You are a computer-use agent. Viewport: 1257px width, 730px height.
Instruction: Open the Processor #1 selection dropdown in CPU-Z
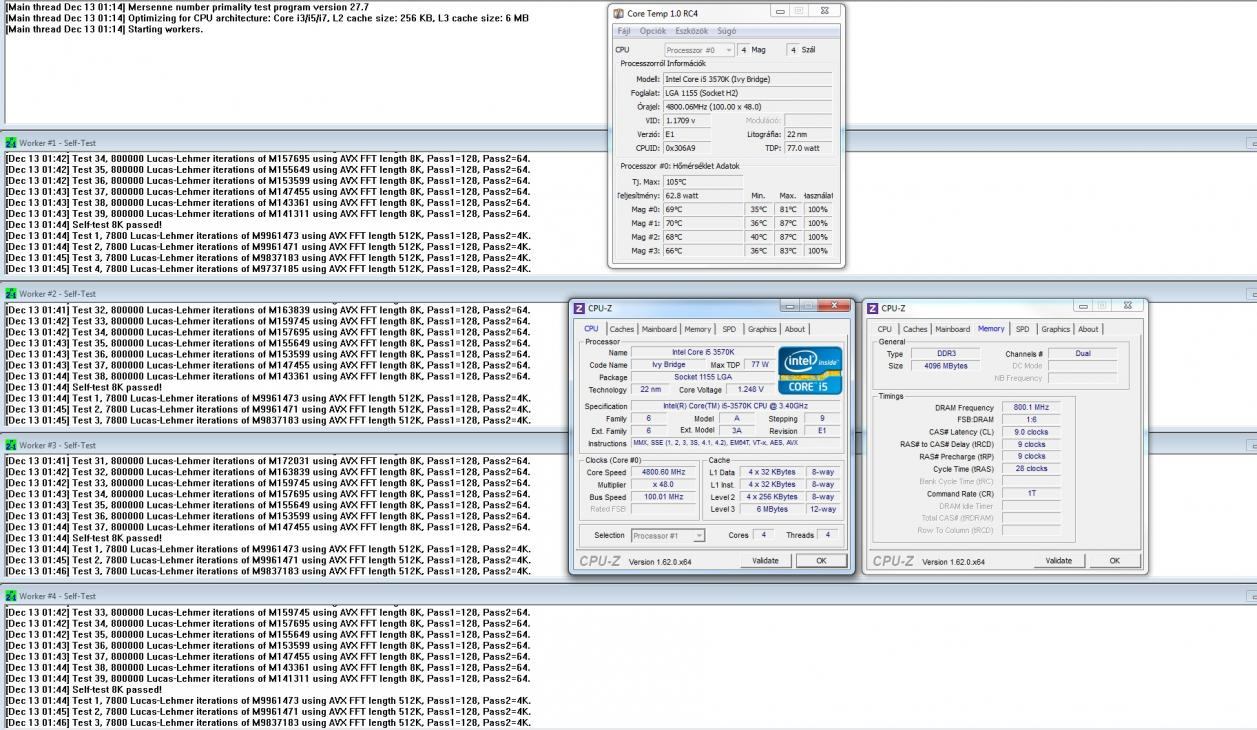click(668, 535)
